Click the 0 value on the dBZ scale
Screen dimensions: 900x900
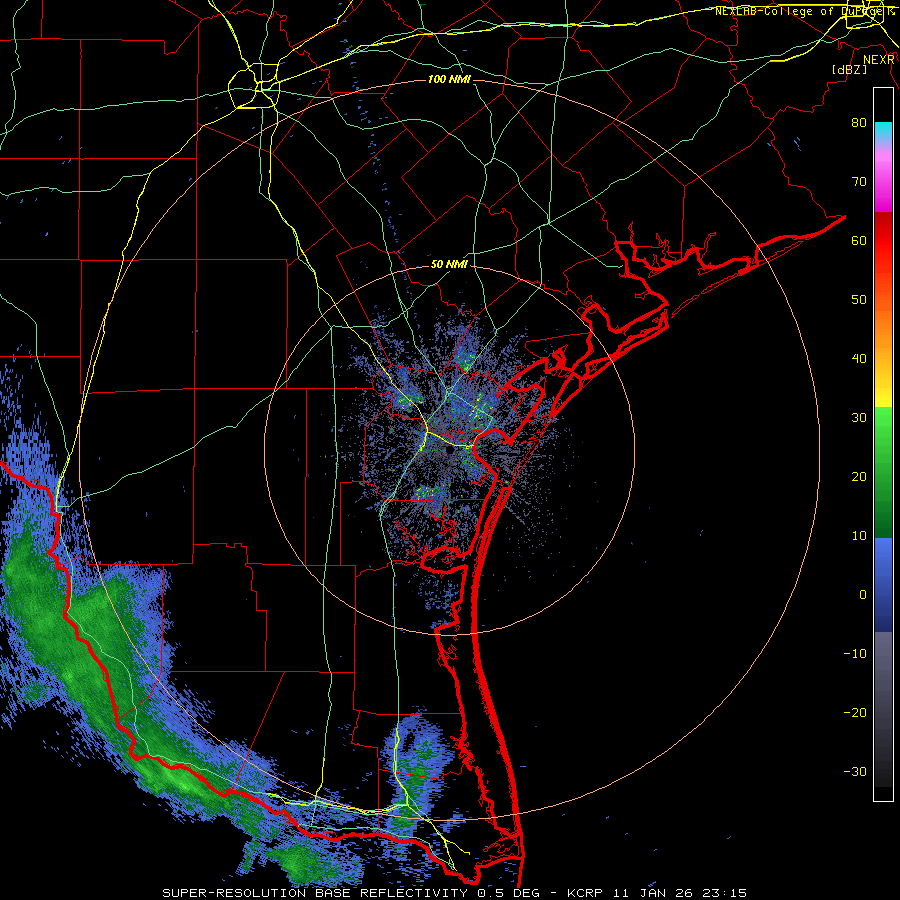863,595
